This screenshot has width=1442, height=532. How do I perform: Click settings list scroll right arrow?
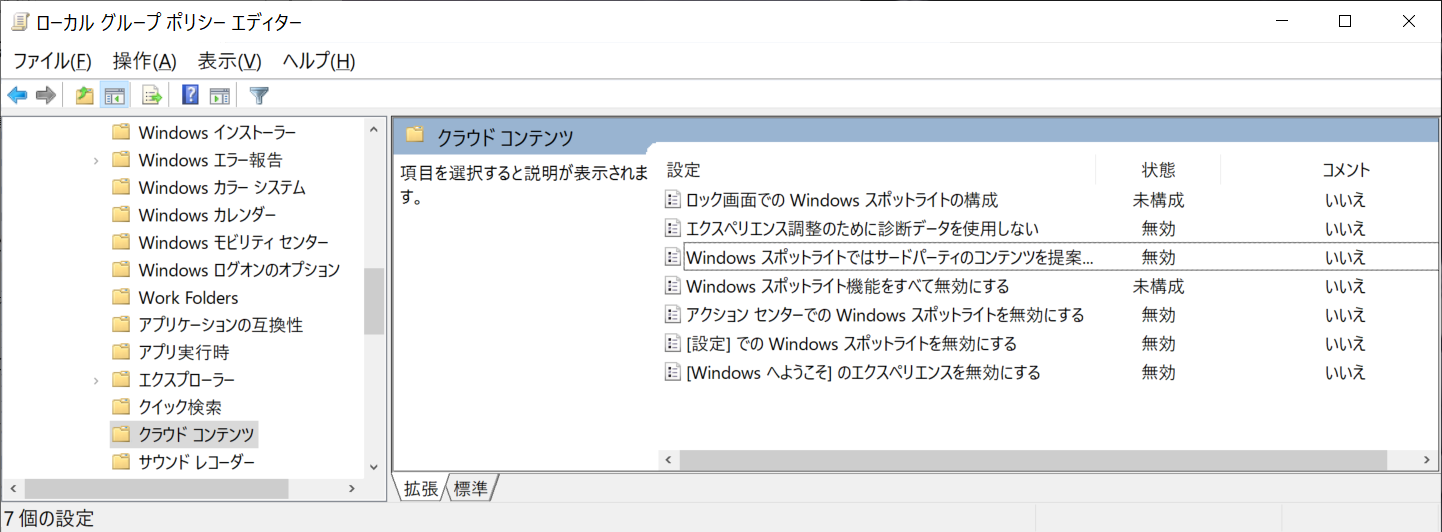[x=1427, y=460]
